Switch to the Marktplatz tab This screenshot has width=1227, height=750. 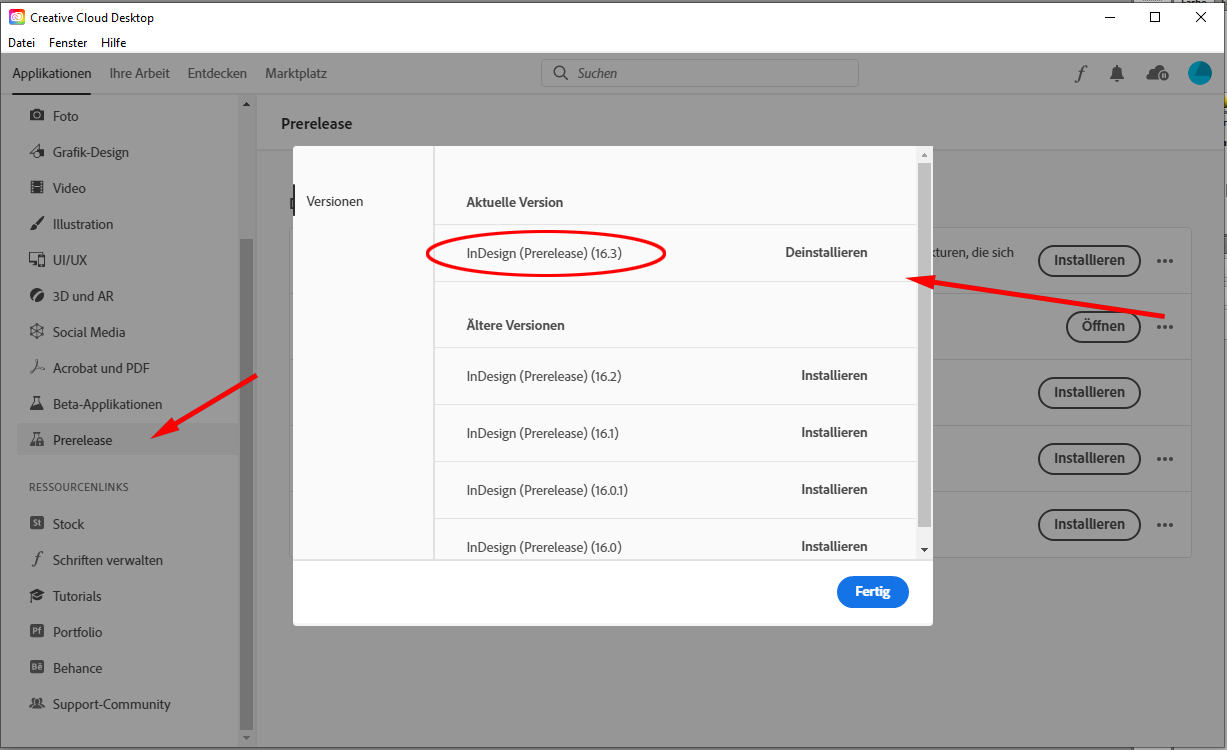[296, 73]
